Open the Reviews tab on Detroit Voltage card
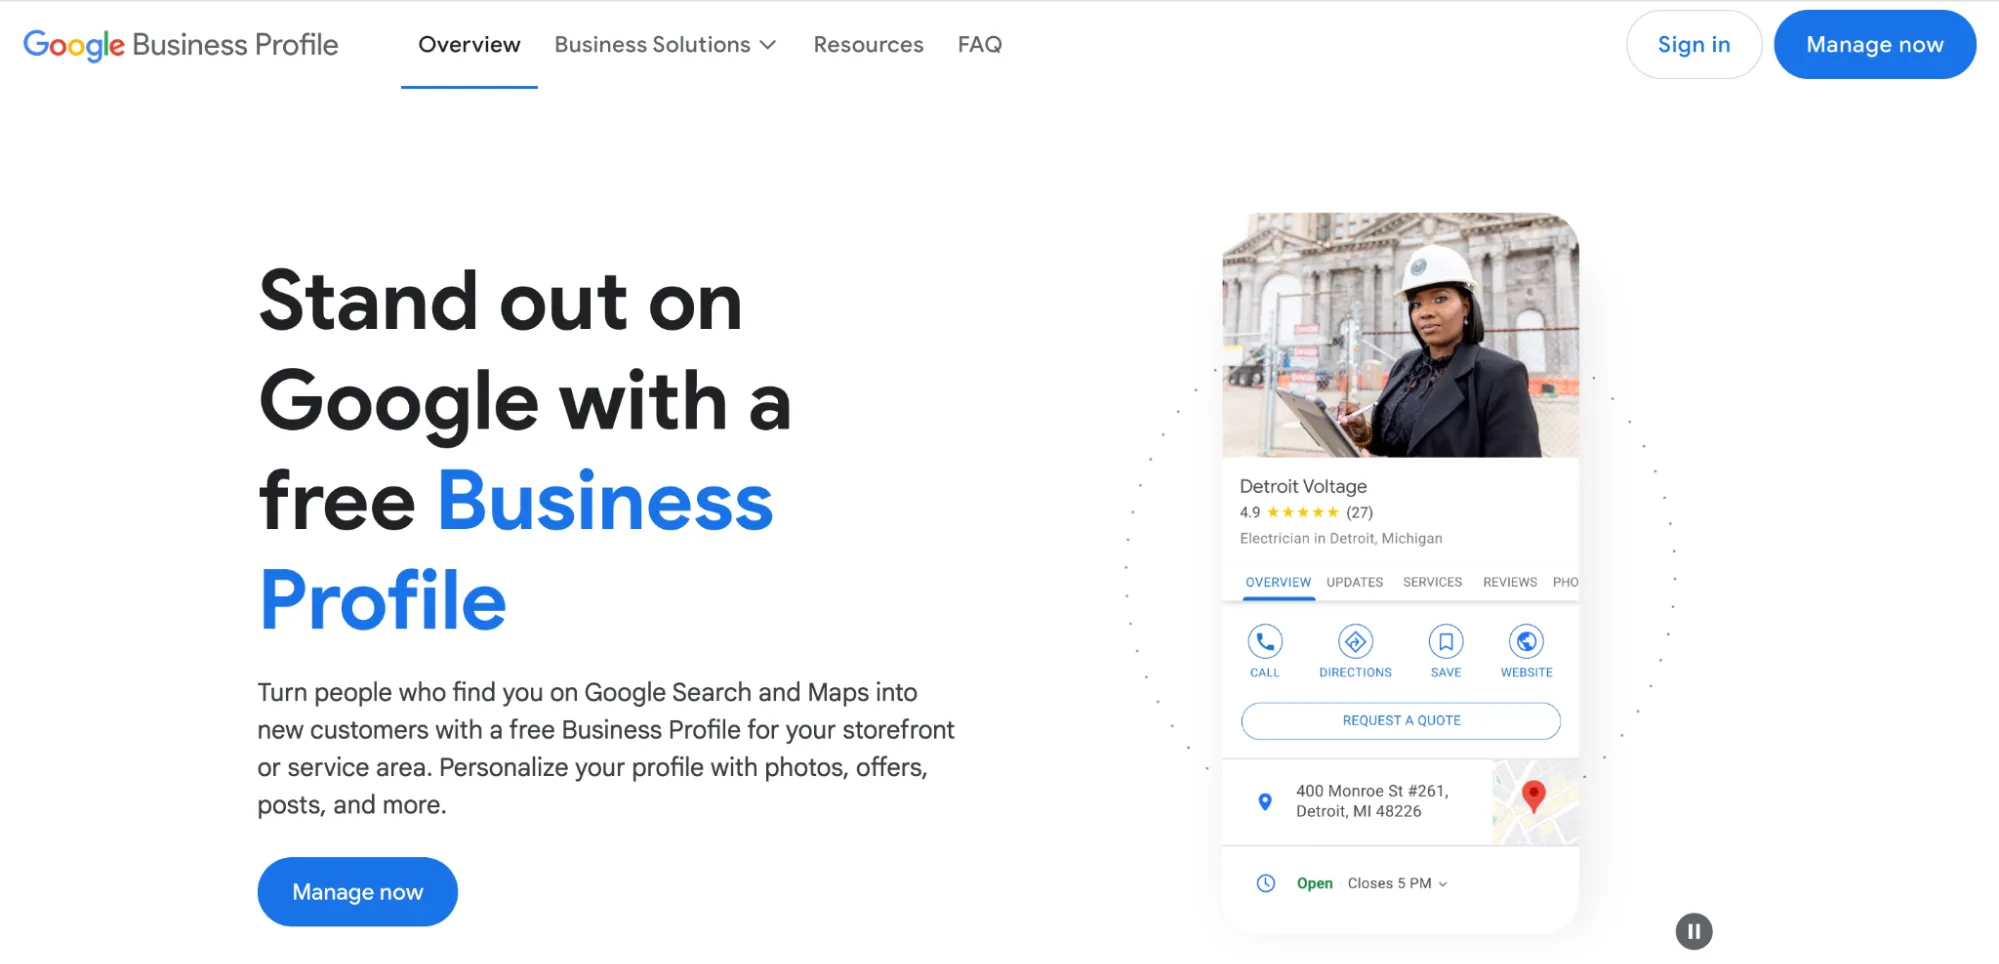This screenshot has width=1999, height=964. [1509, 582]
